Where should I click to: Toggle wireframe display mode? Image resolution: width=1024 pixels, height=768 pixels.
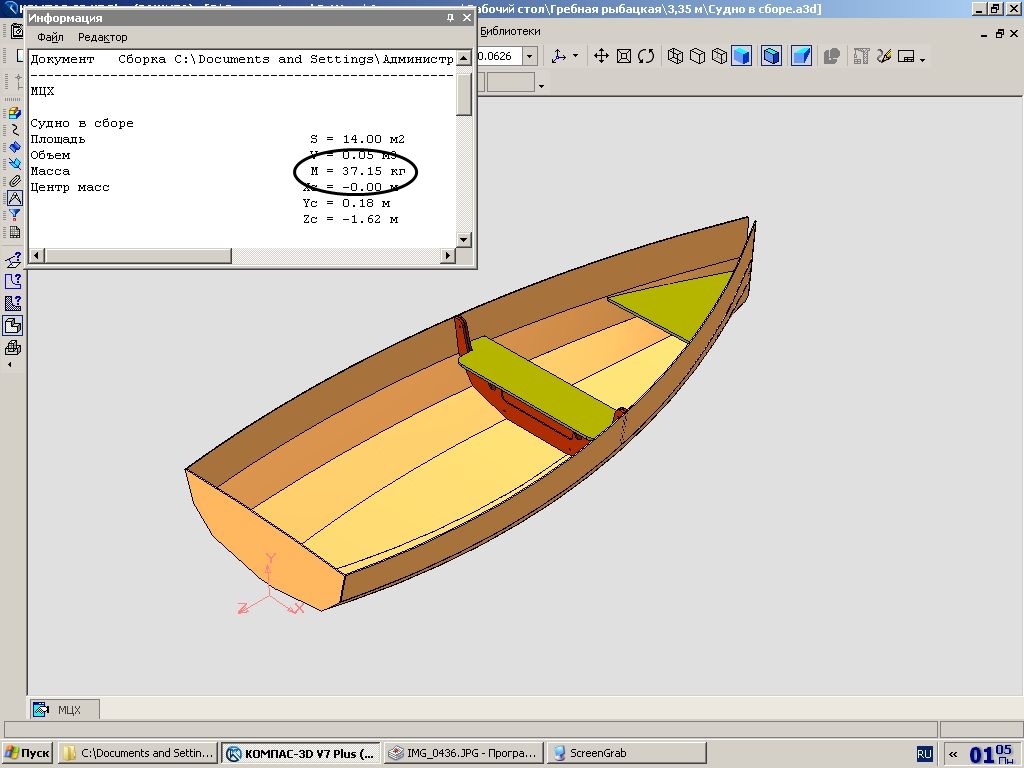pos(675,56)
